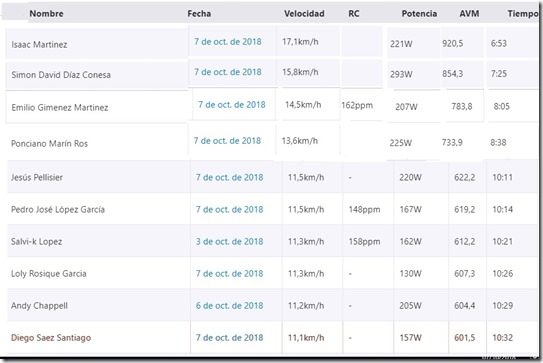Click the 17,1km/h speed value
Image resolution: width=543 pixels, height=363 pixels.
click(300, 42)
